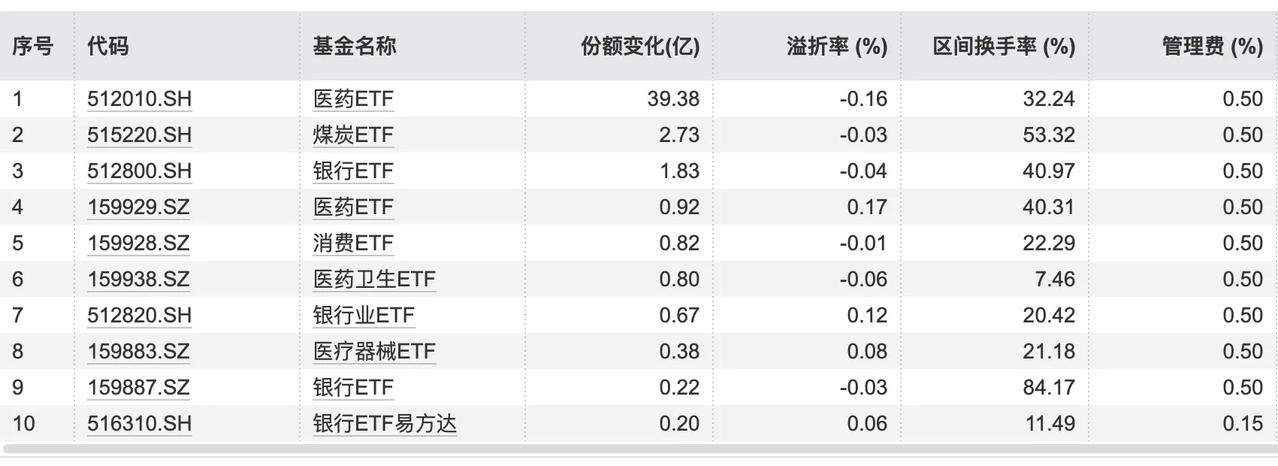This screenshot has height=466, width=1278.
Task: Select turnover value 84.17 cell
Action: 1049,387
